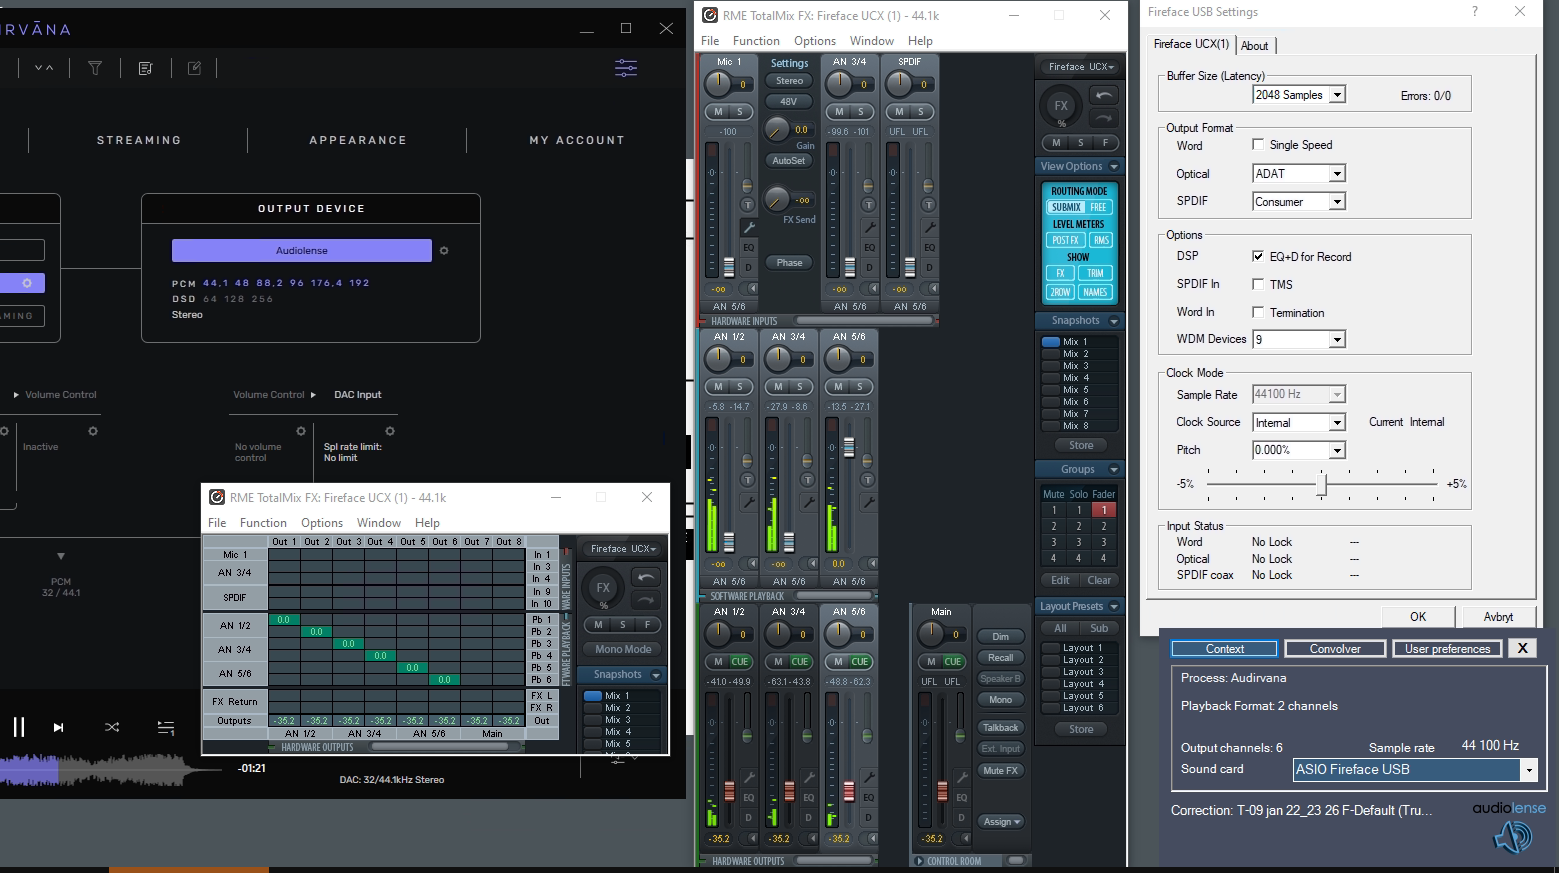Open the Window menu in matrix TotalMix window

click(379, 523)
